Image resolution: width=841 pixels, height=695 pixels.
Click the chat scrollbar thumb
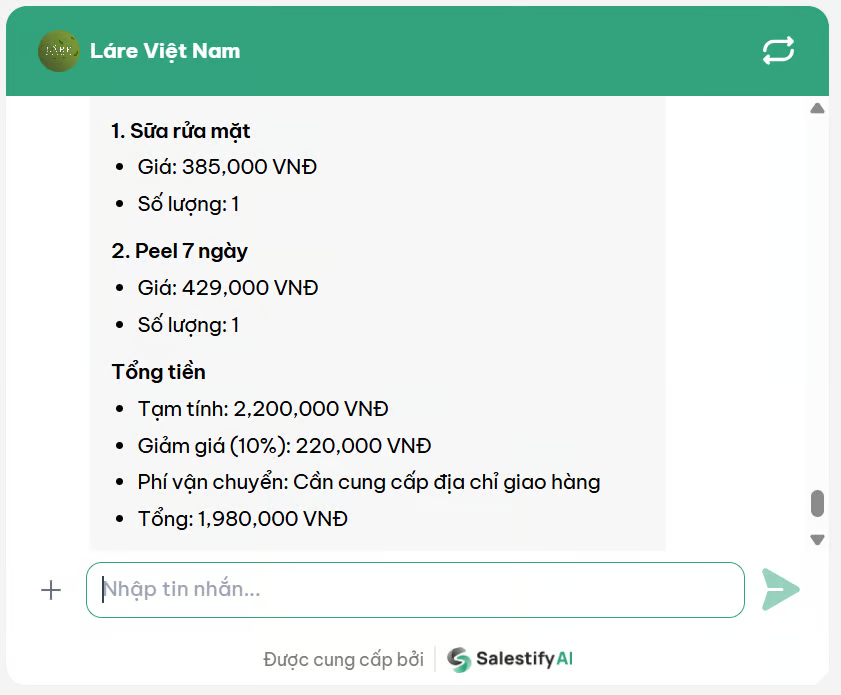pos(817,503)
